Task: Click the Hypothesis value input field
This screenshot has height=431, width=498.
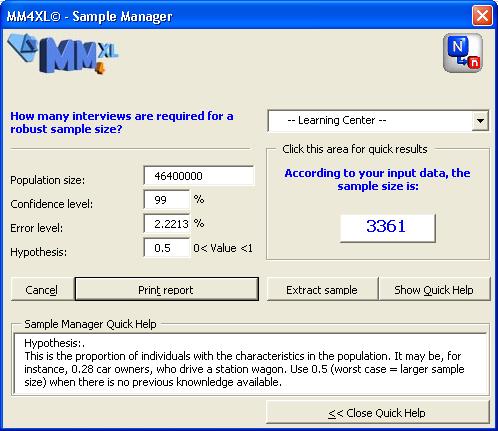Action: tap(167, 248)
